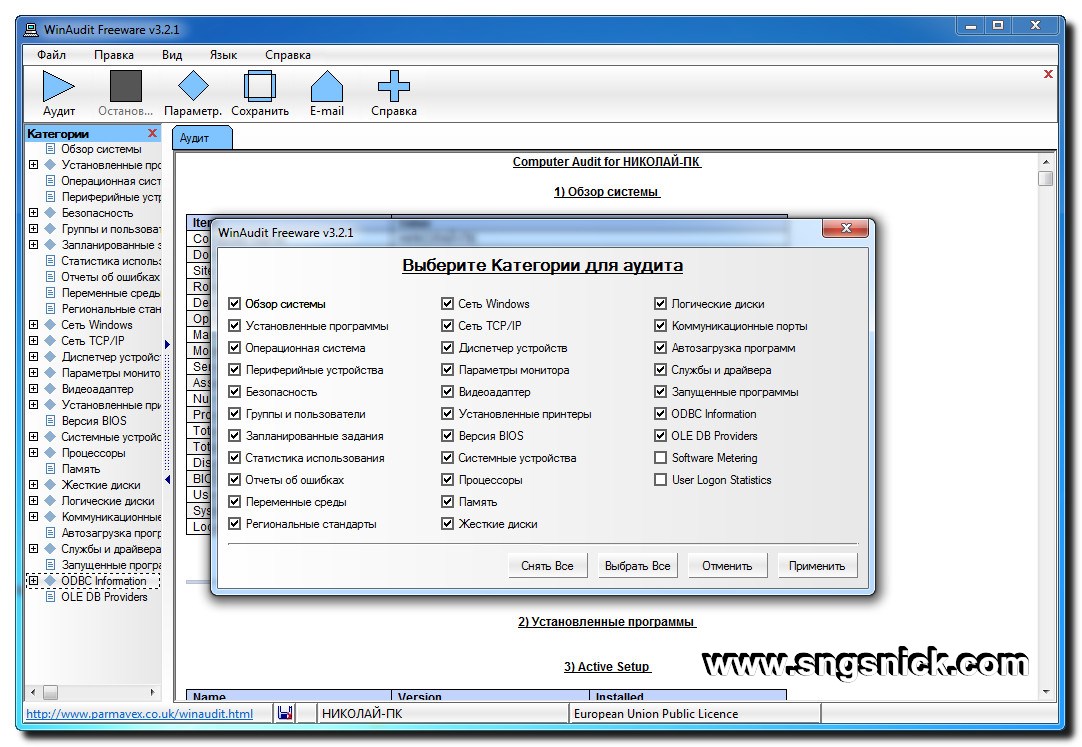1082x747 pixels.
Task: Uncheck the Видеоадаптер checkbox
Action: click(x=447, y=392)
